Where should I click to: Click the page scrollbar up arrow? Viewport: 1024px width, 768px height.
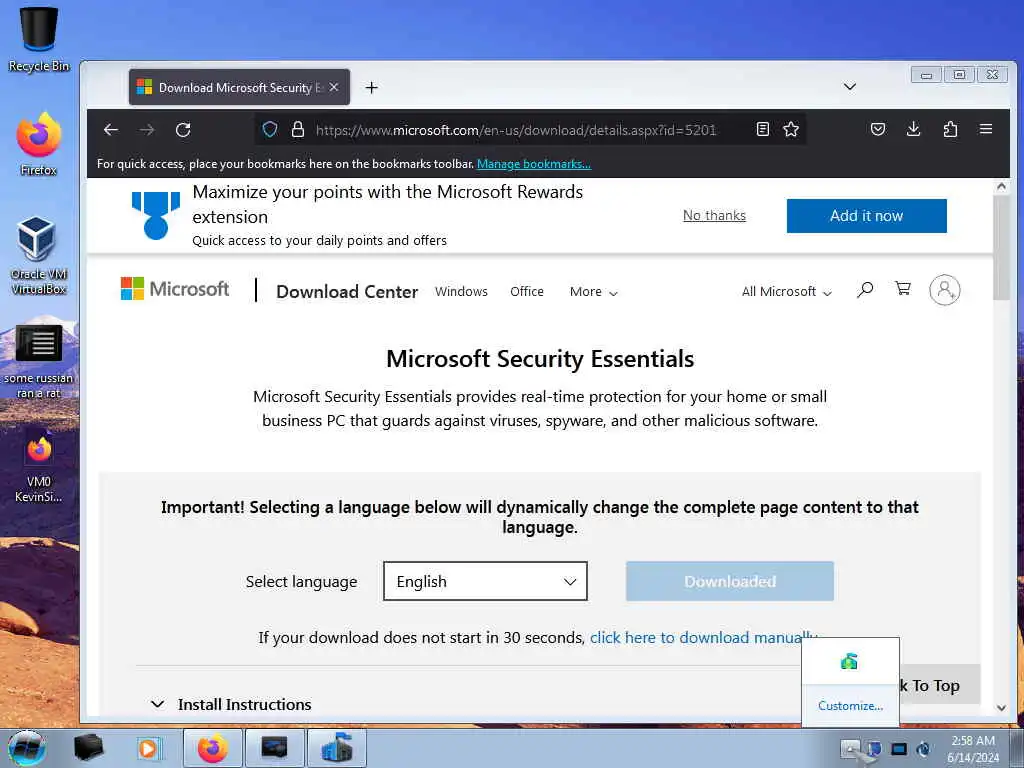coord(1001,186)
